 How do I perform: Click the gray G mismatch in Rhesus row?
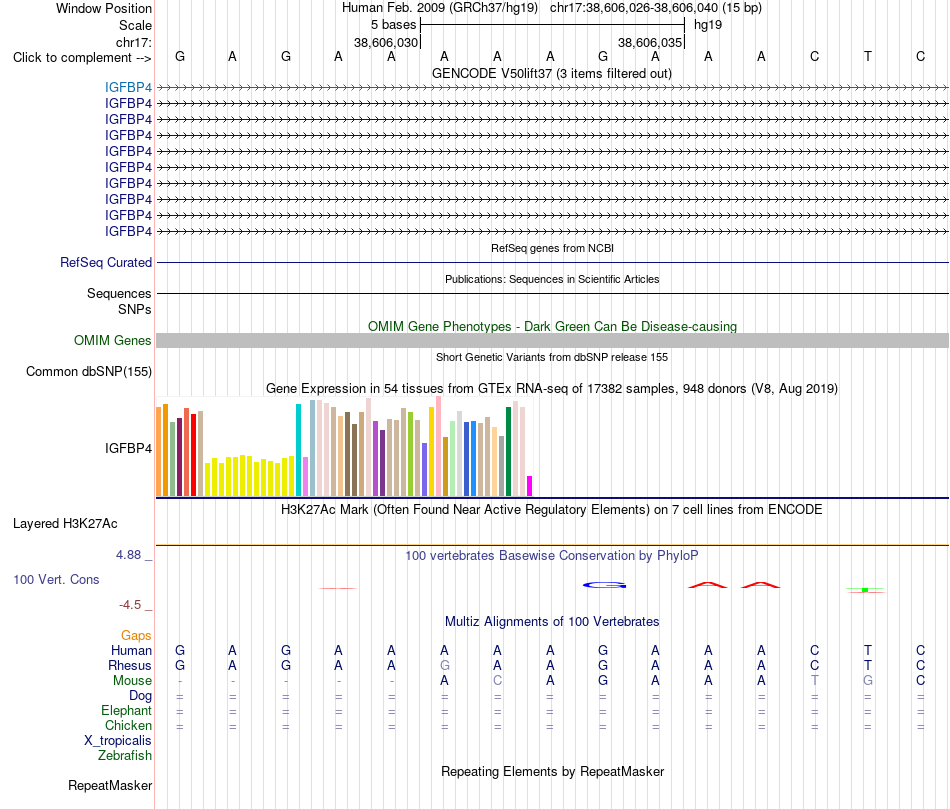tap(444, 665)
